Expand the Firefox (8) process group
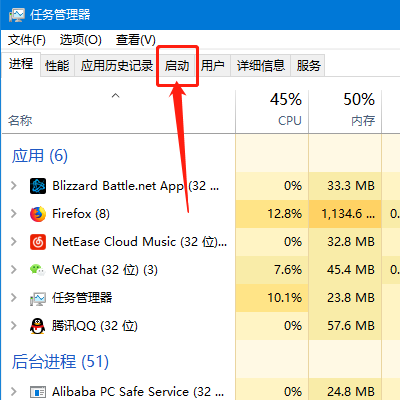 click(x=14, y=214)
